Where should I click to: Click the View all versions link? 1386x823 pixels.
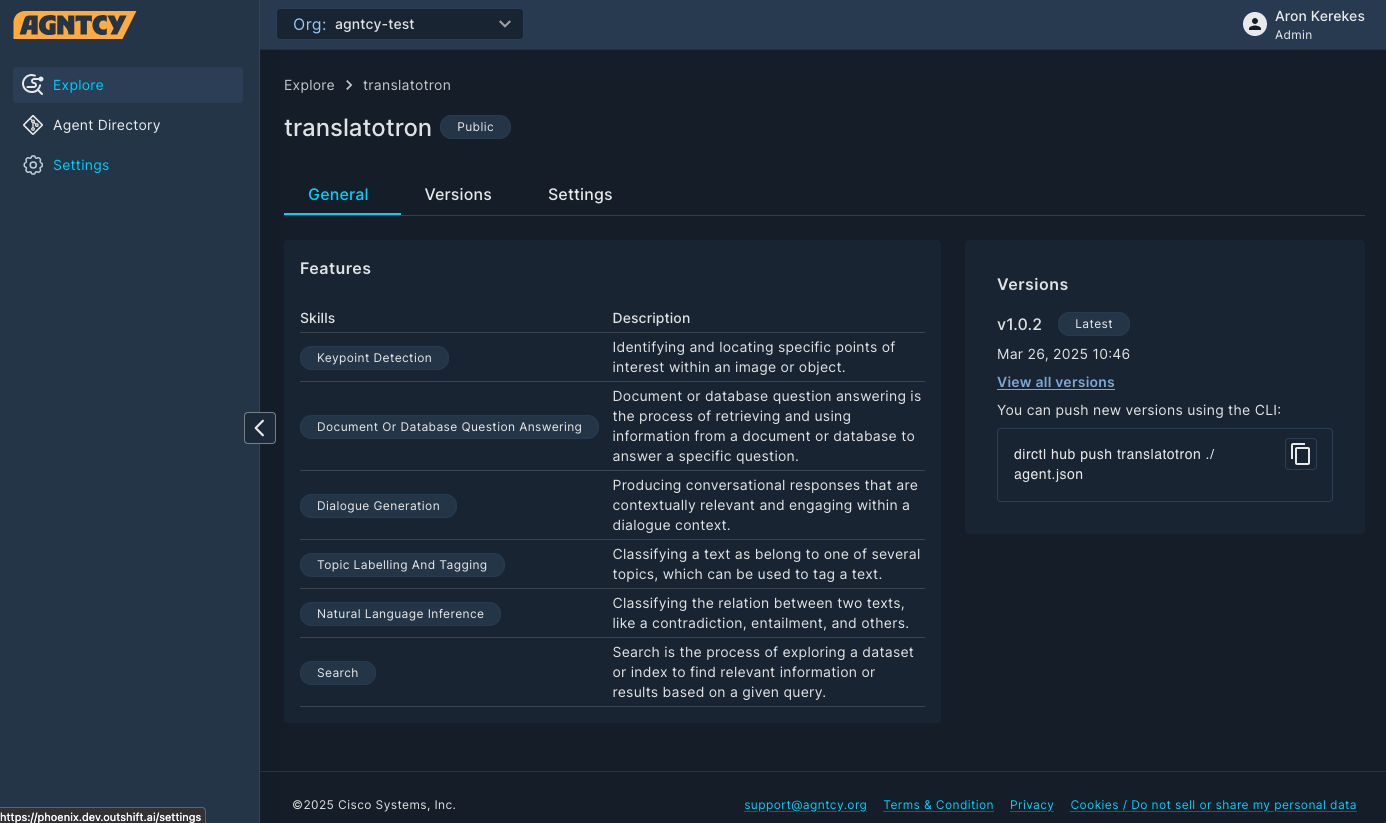click(1056, 382)
